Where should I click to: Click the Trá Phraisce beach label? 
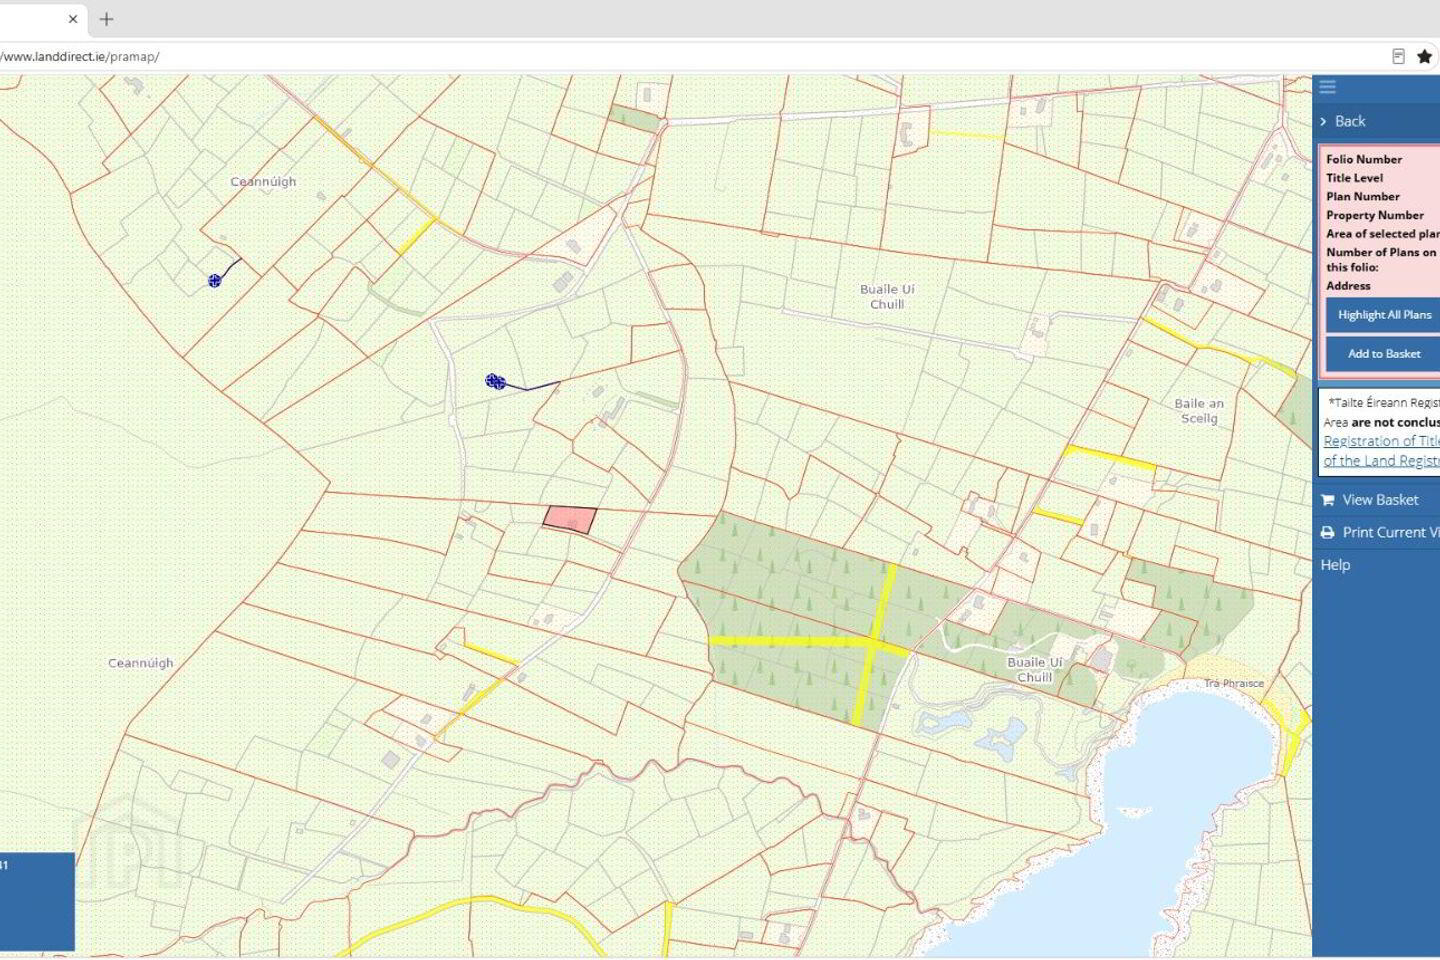point(1234,684)
